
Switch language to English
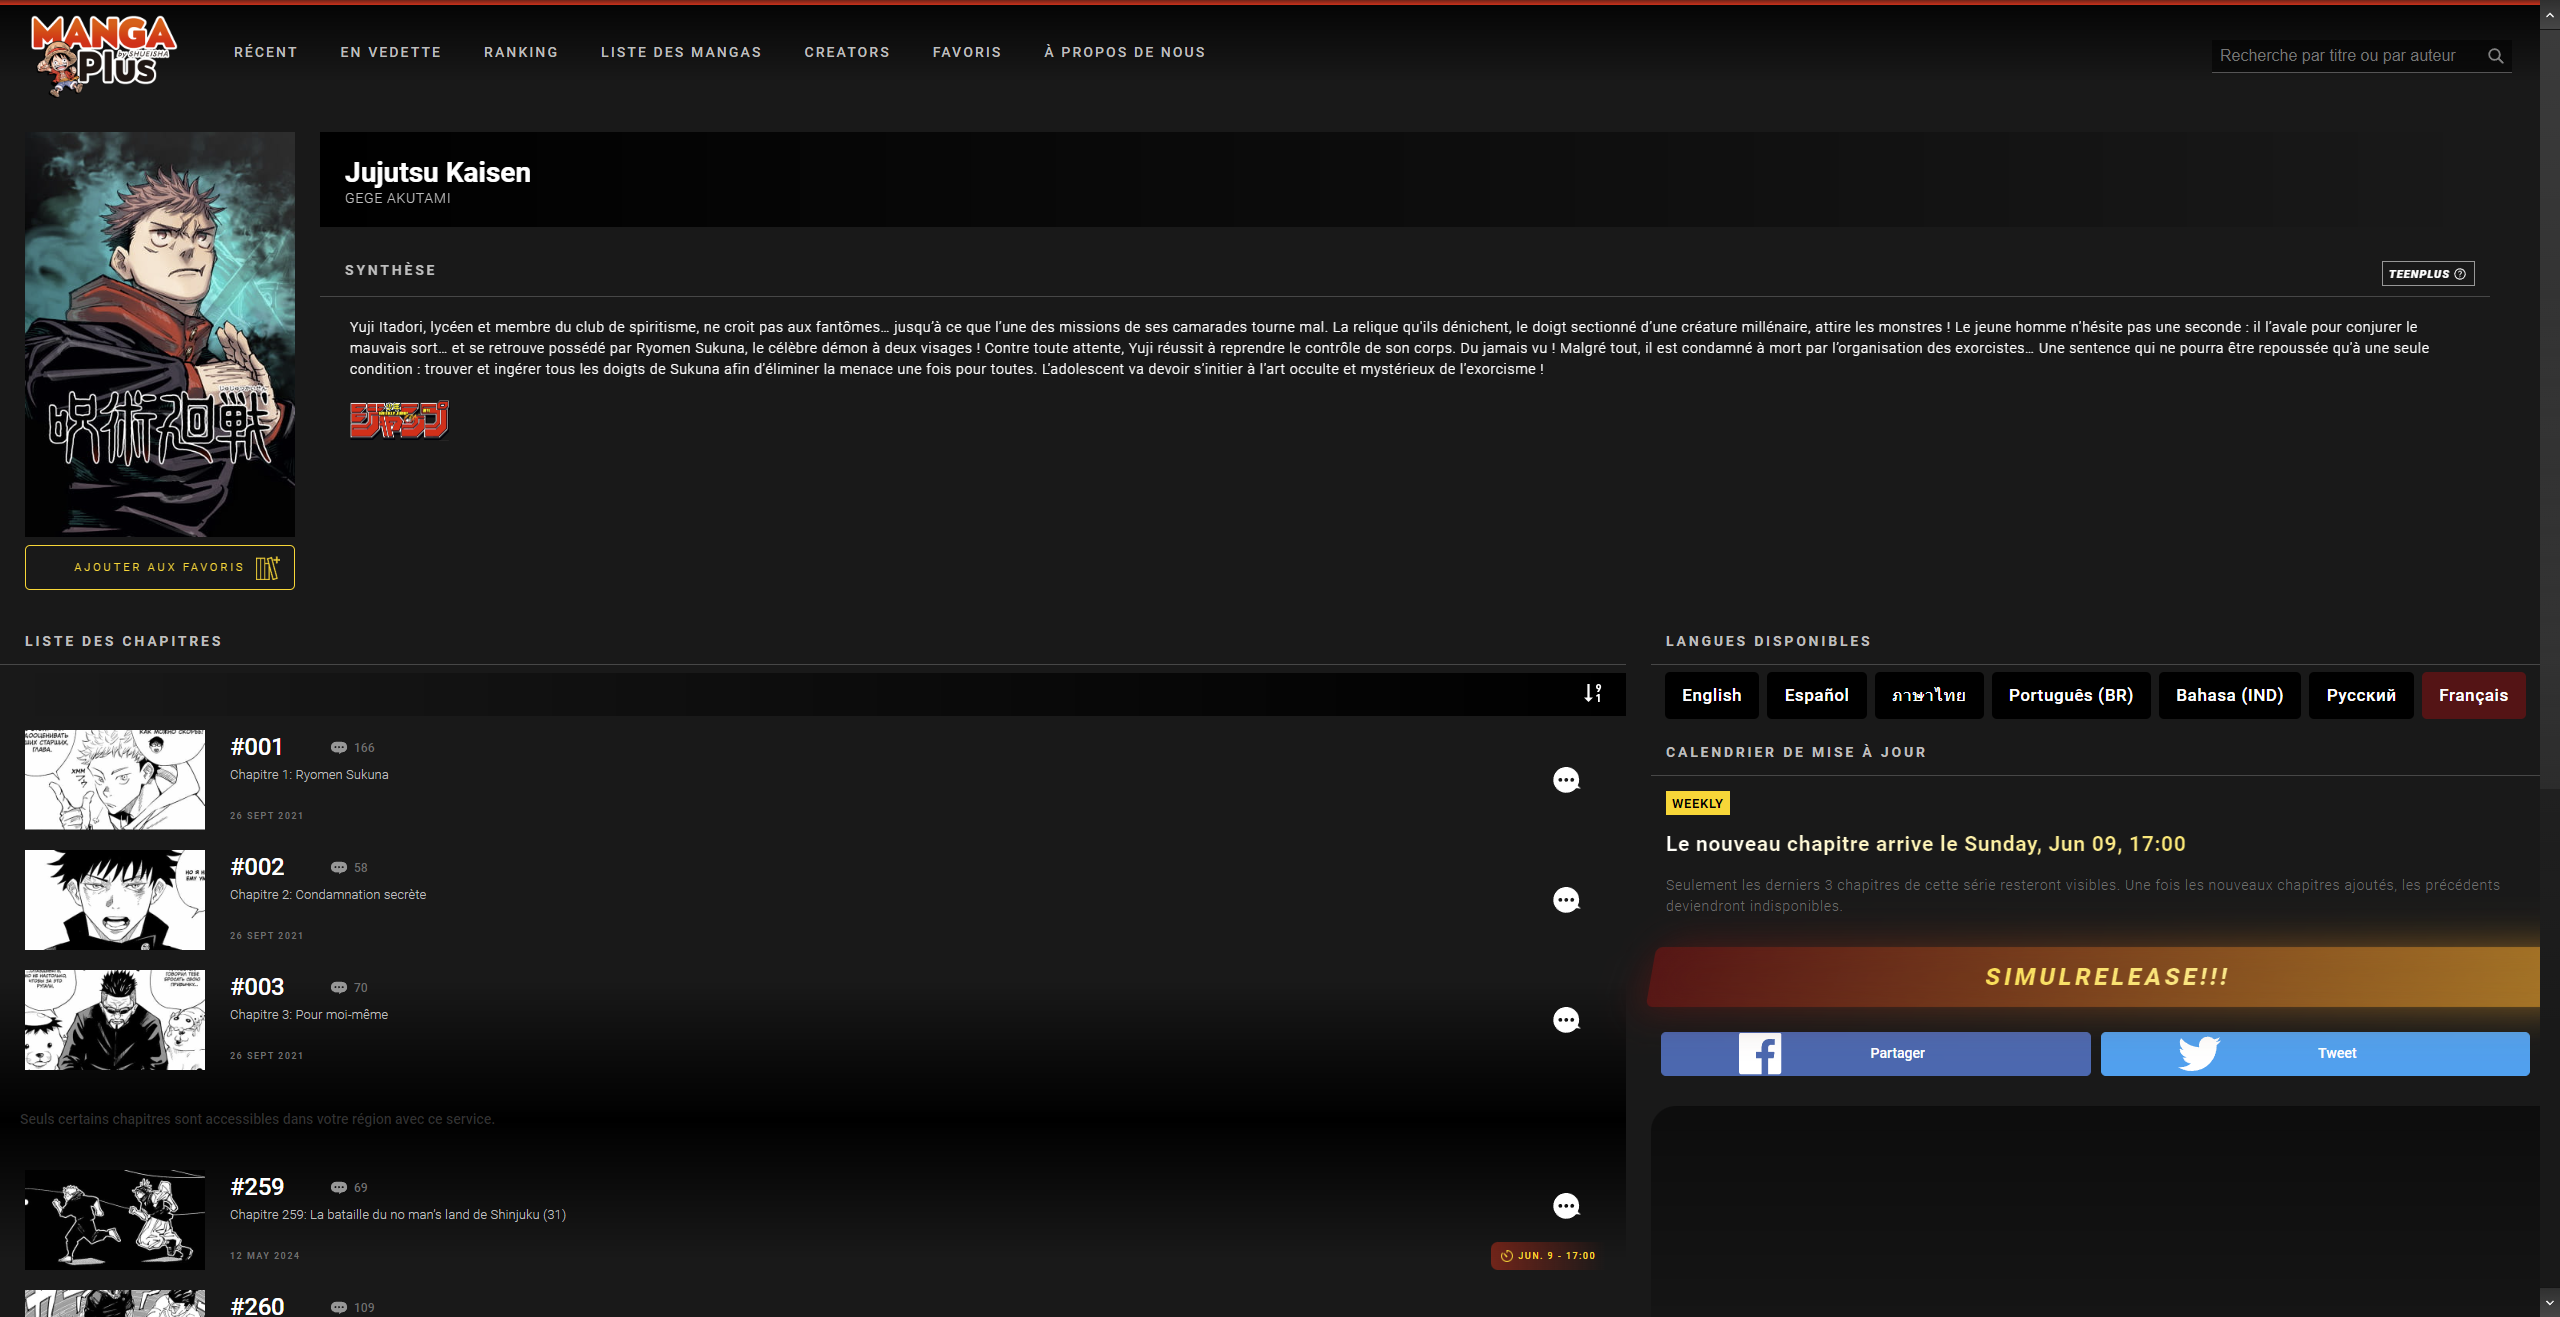coord(1711,695)
